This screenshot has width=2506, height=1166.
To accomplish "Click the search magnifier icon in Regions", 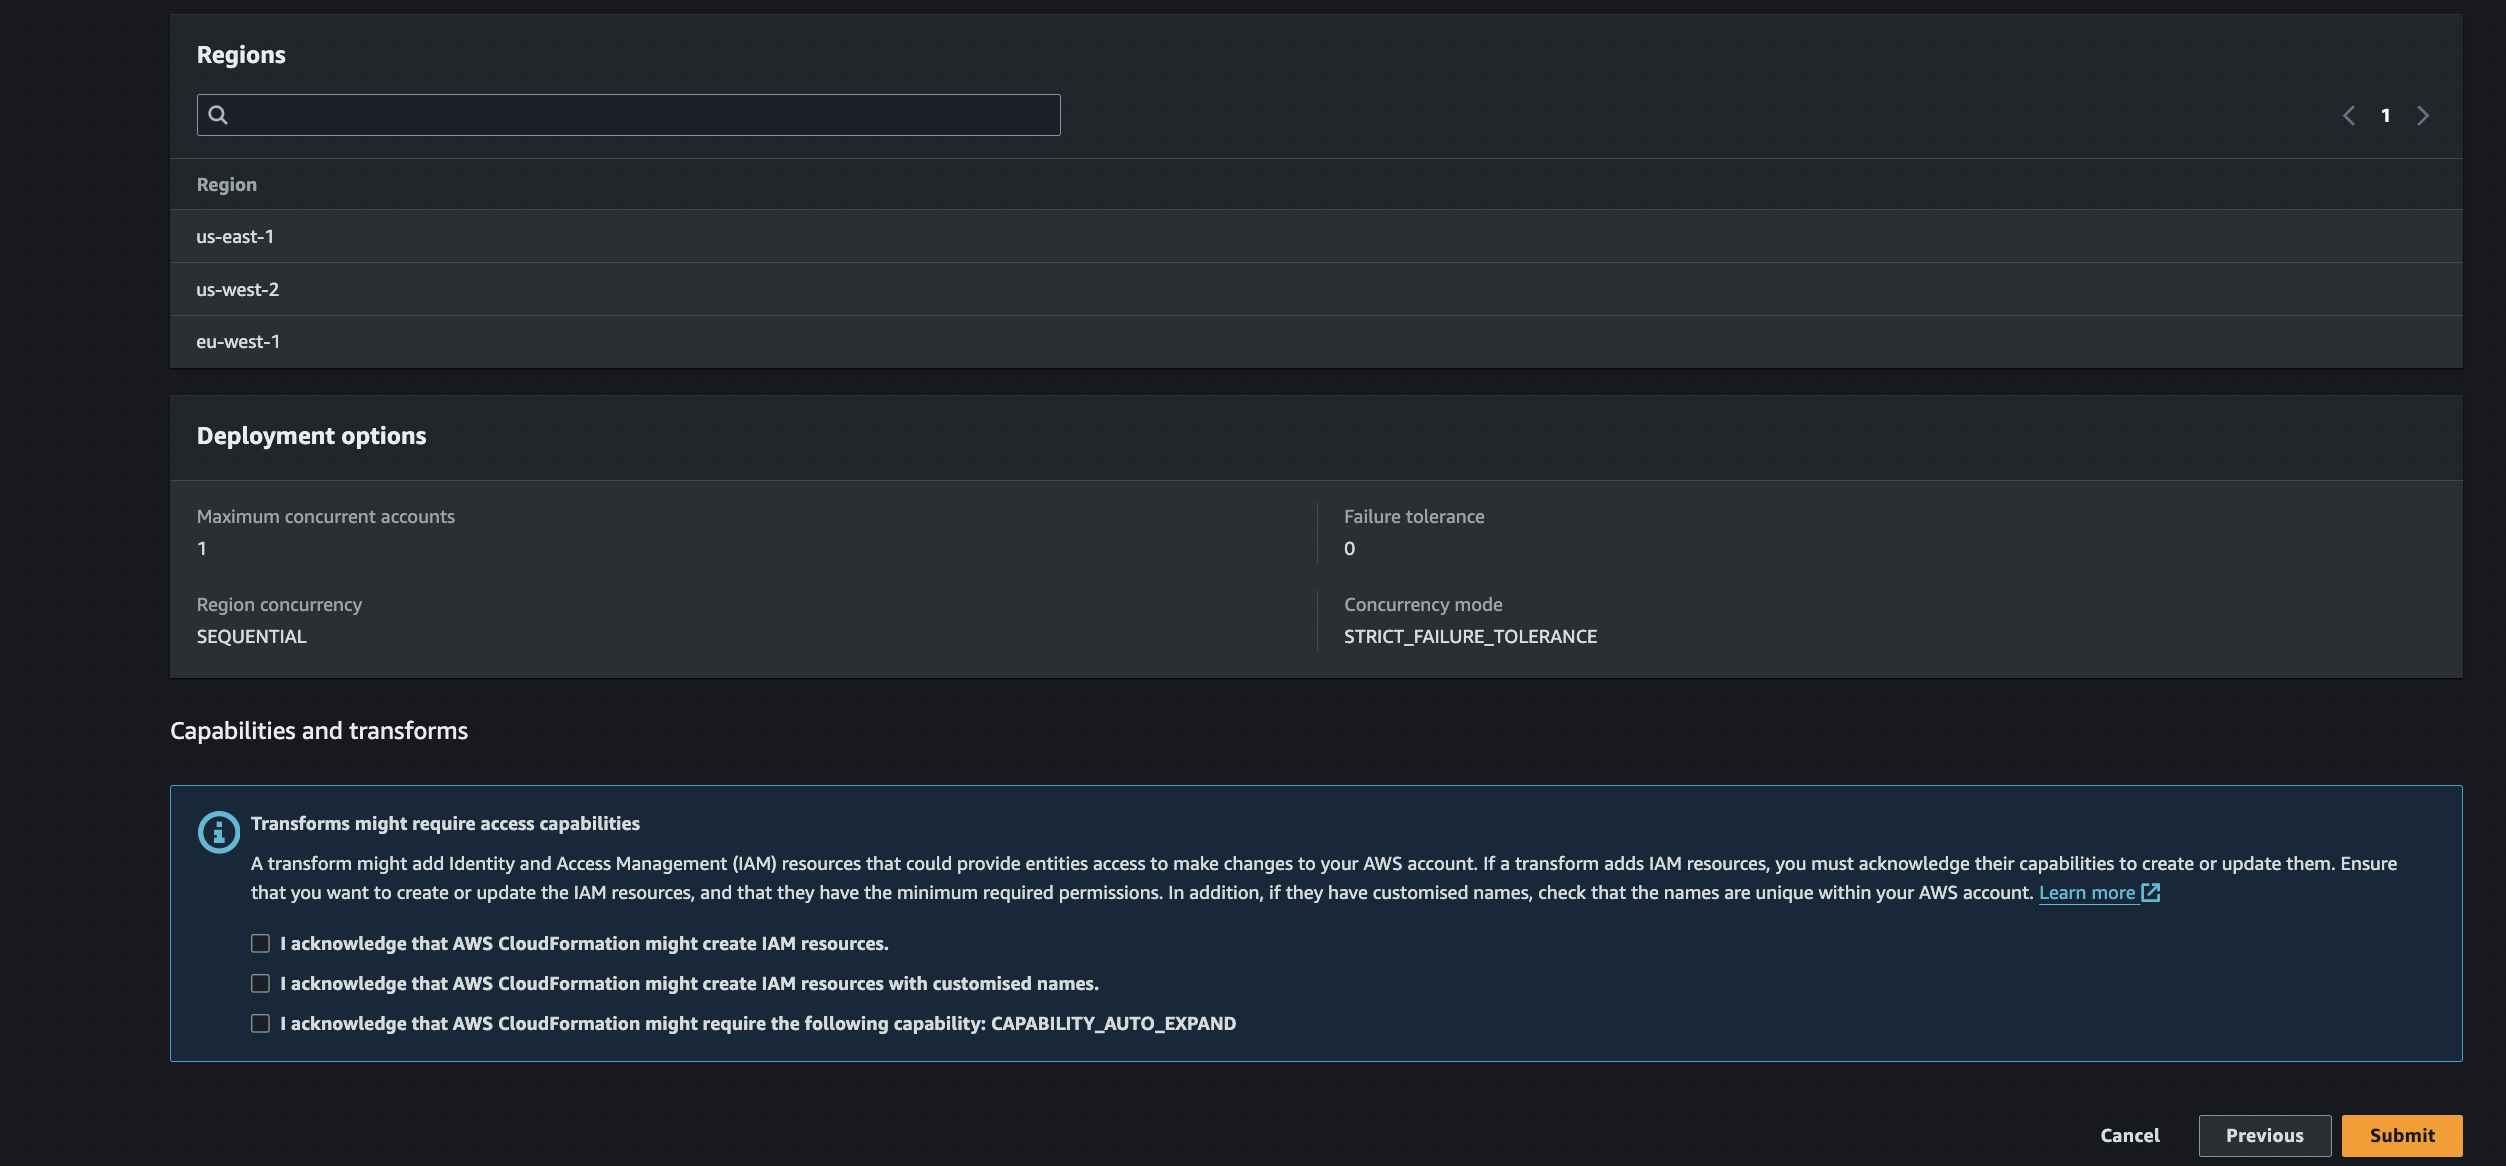I will pos(218,115).
